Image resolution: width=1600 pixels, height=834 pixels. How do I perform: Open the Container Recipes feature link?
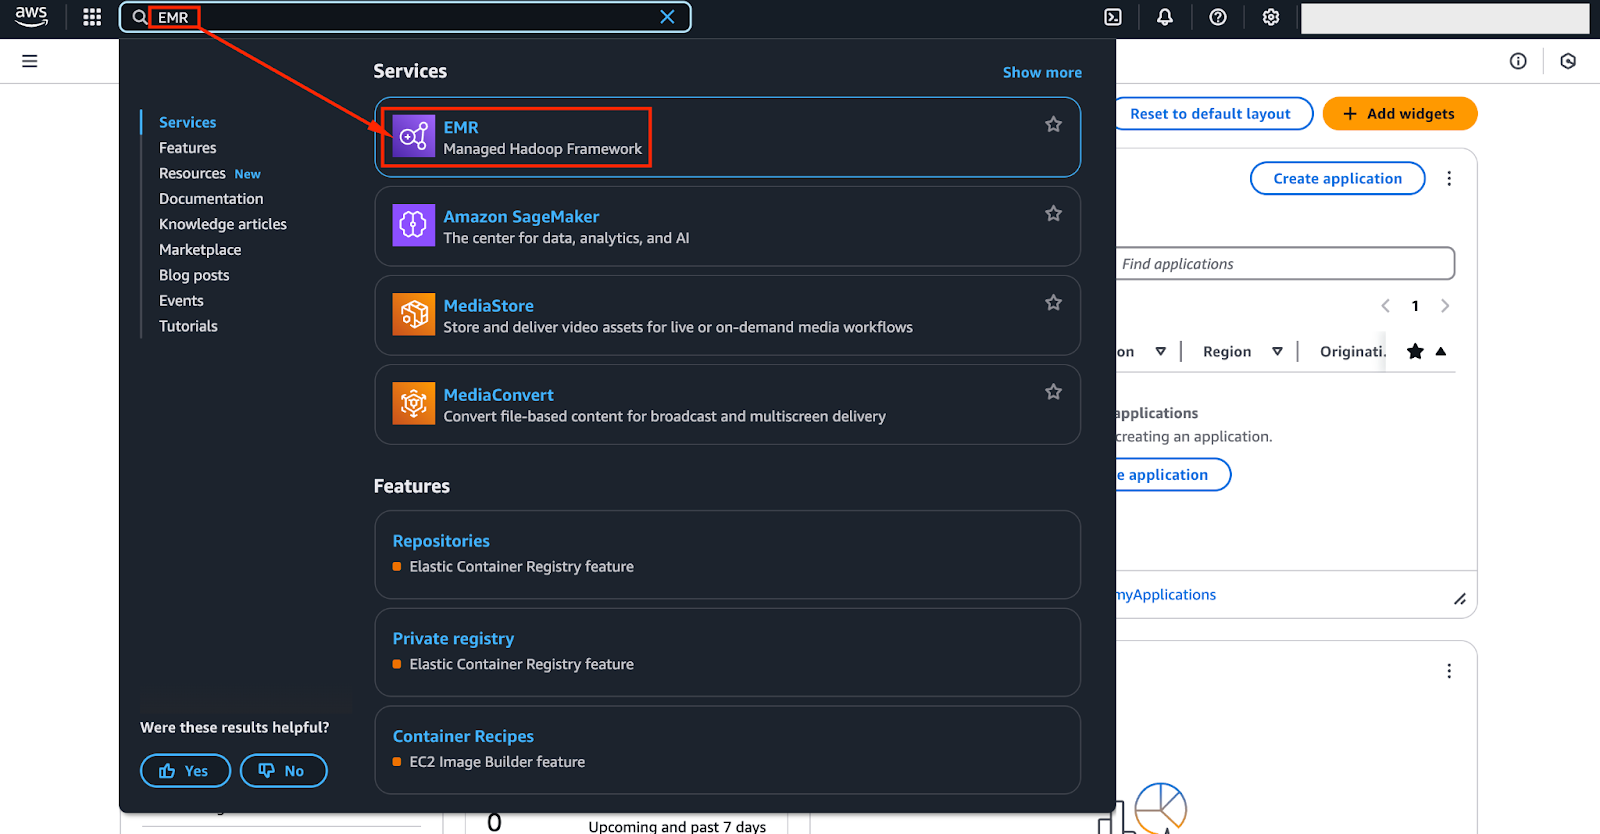463,736
